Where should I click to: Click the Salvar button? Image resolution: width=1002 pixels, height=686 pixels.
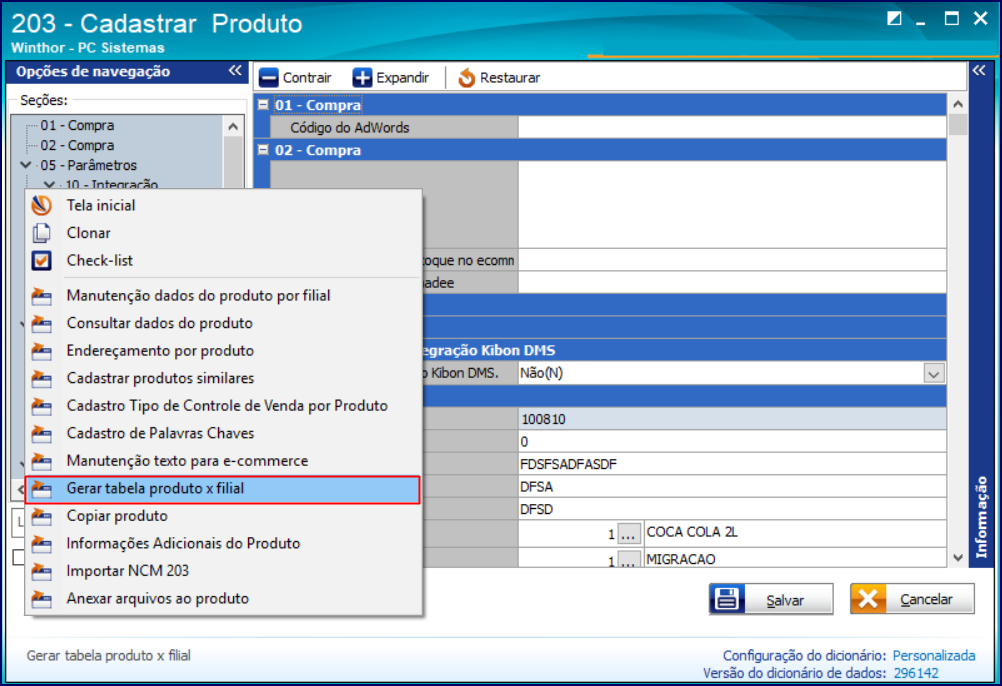771,600
